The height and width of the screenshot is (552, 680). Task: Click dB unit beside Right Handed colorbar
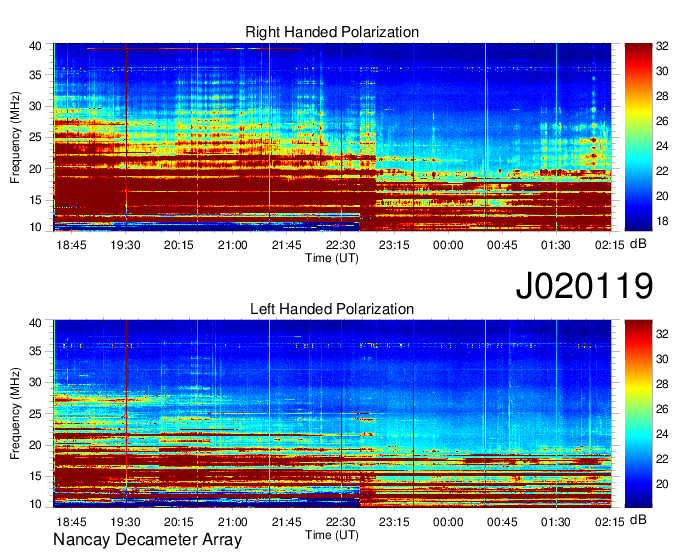pyautogui.click(x=638, y=244)
